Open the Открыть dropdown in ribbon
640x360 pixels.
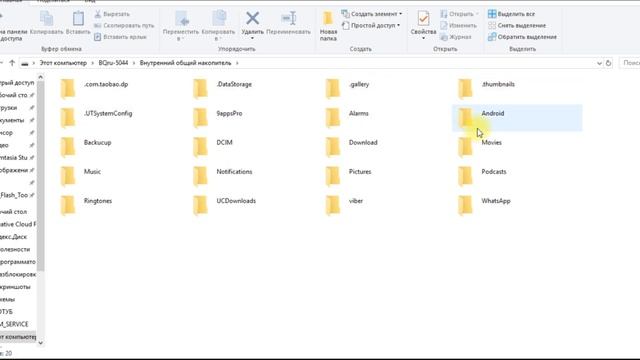pyautogui.click(x=459, y=14)
